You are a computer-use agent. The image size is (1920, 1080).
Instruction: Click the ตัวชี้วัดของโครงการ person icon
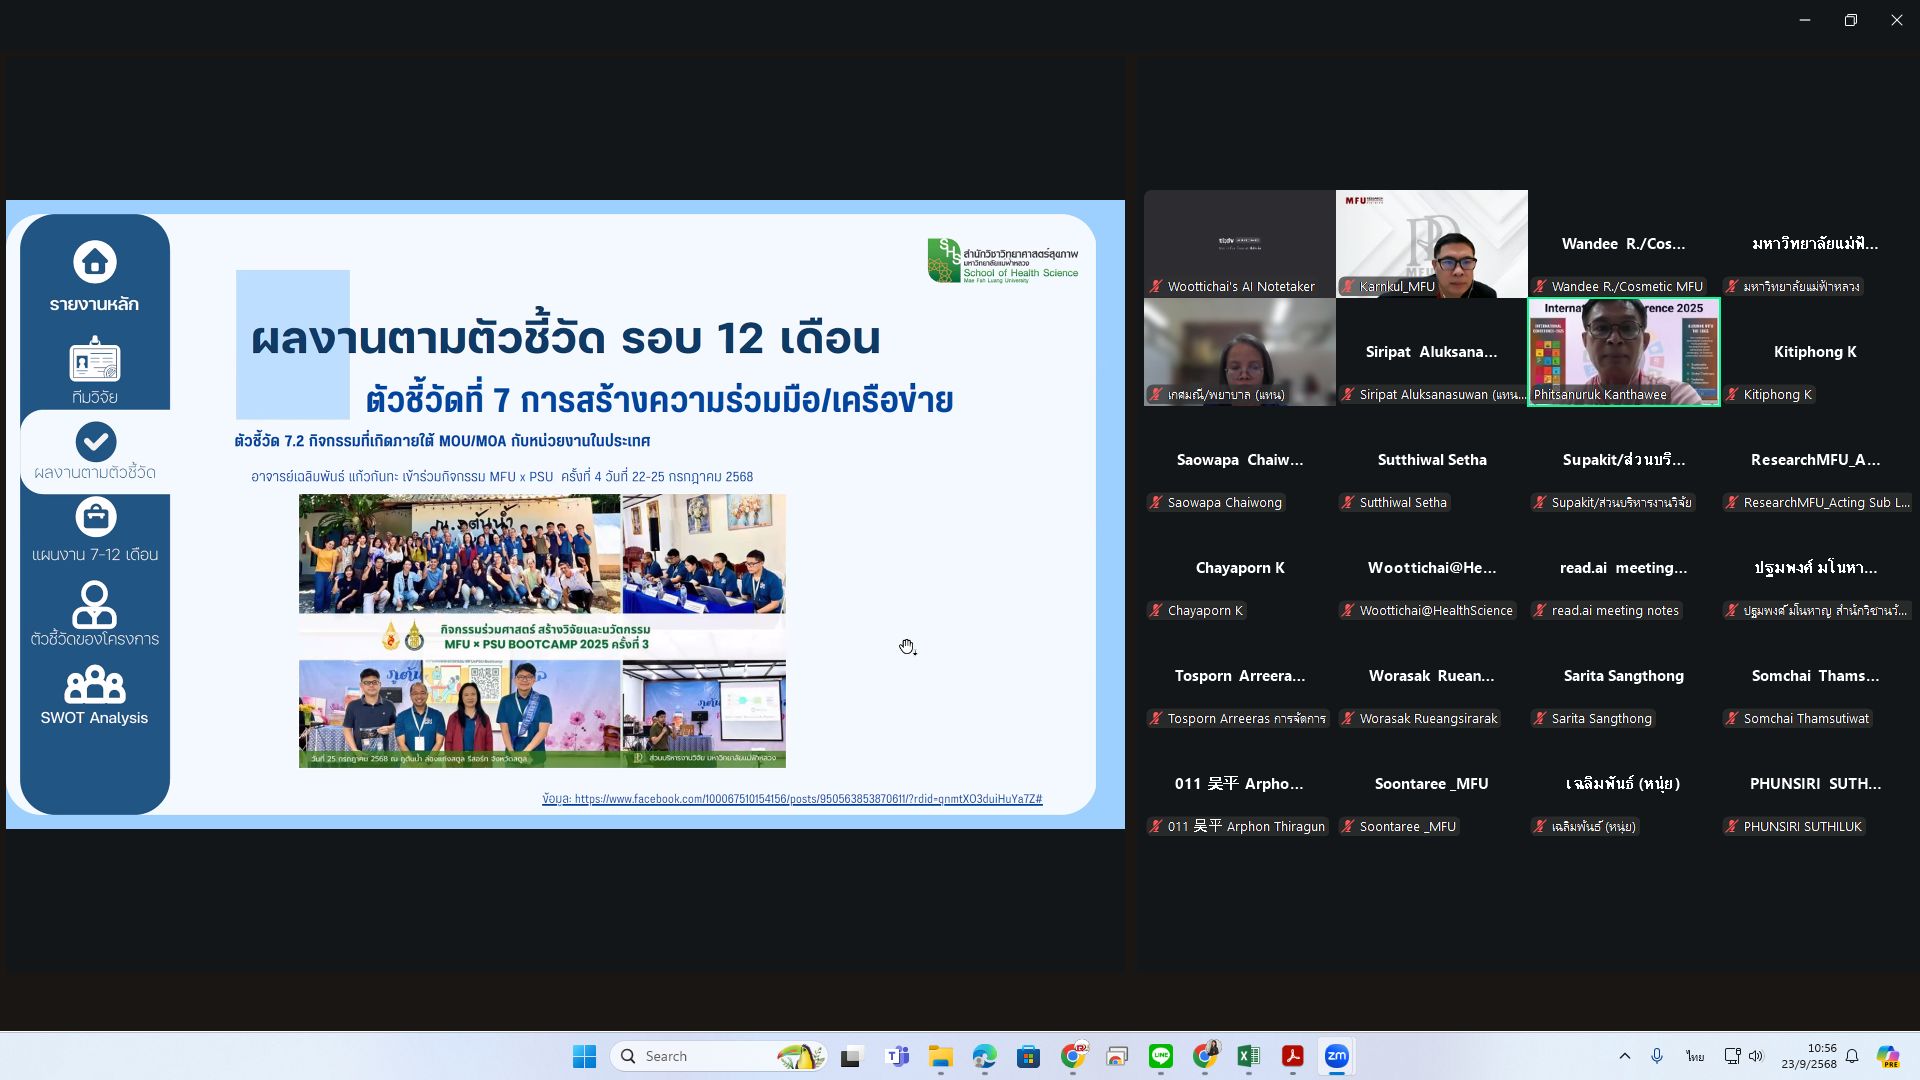click(x=95, y=604)
